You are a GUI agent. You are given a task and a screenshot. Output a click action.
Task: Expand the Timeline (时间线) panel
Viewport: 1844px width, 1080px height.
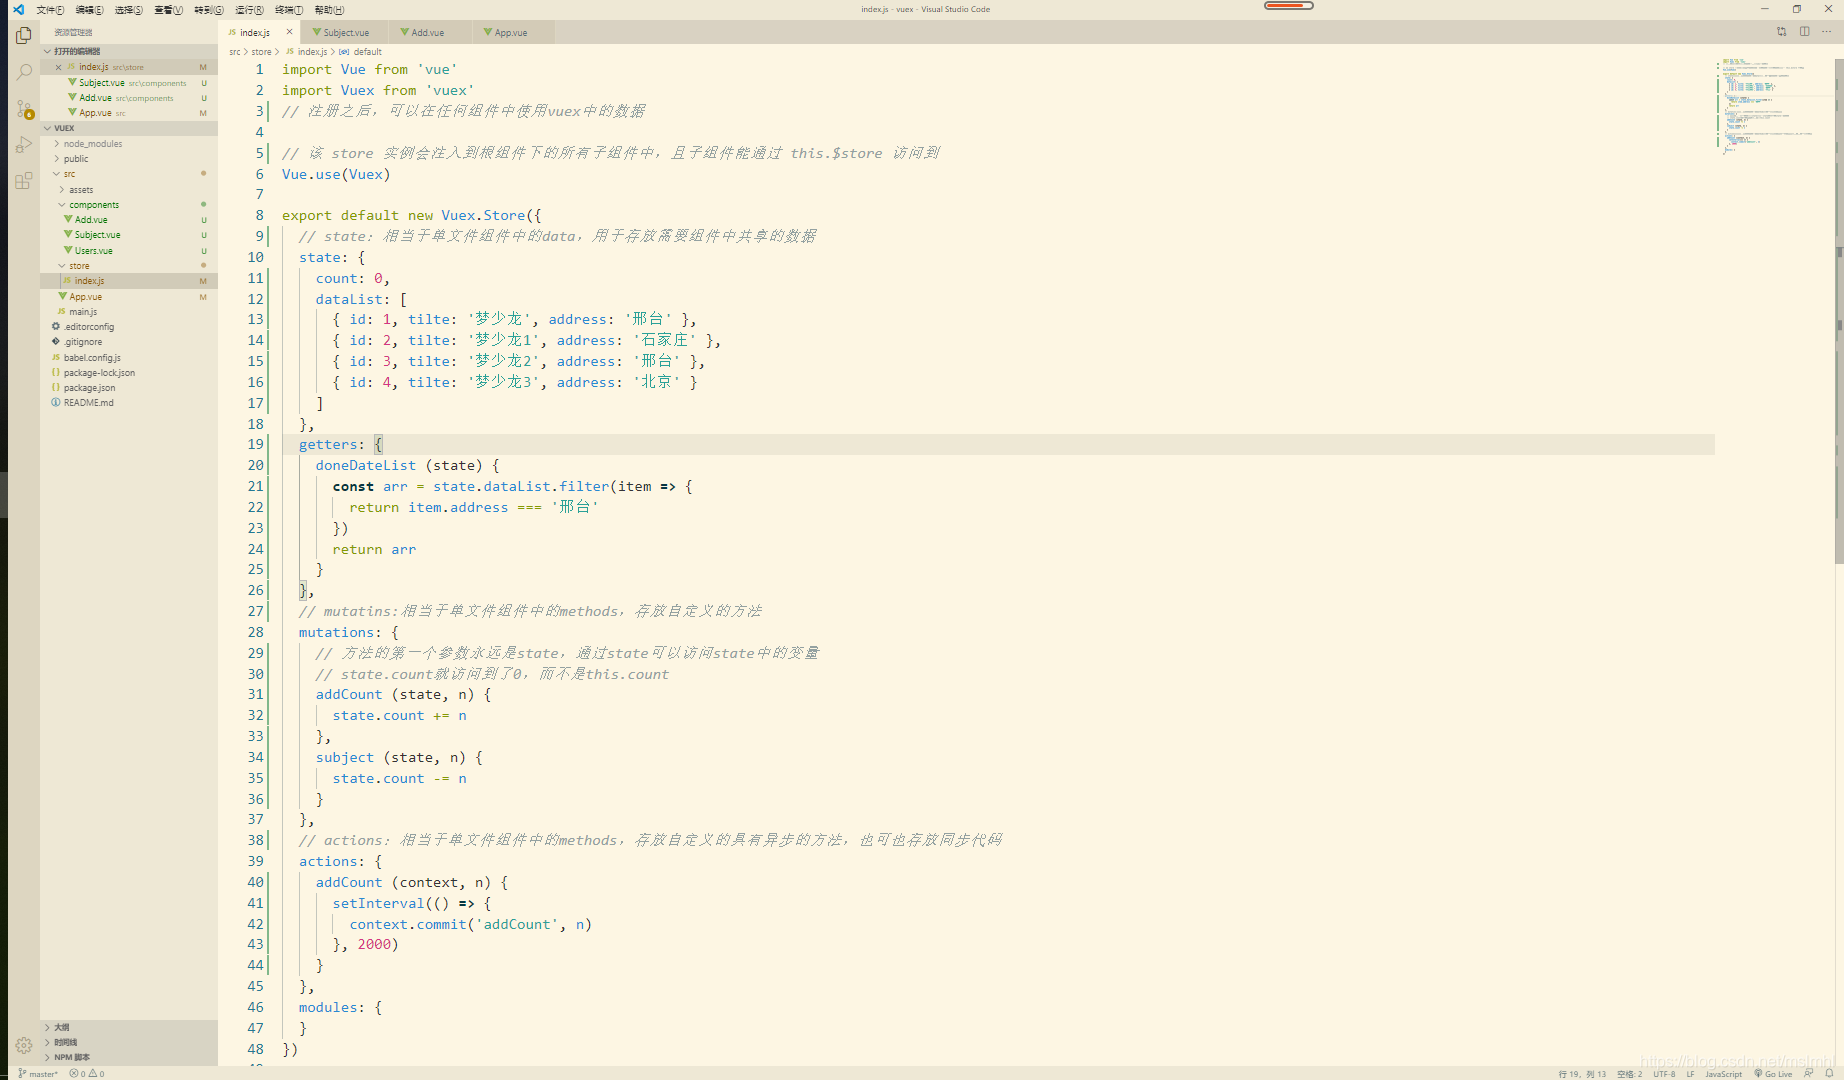click(128, 1042)
